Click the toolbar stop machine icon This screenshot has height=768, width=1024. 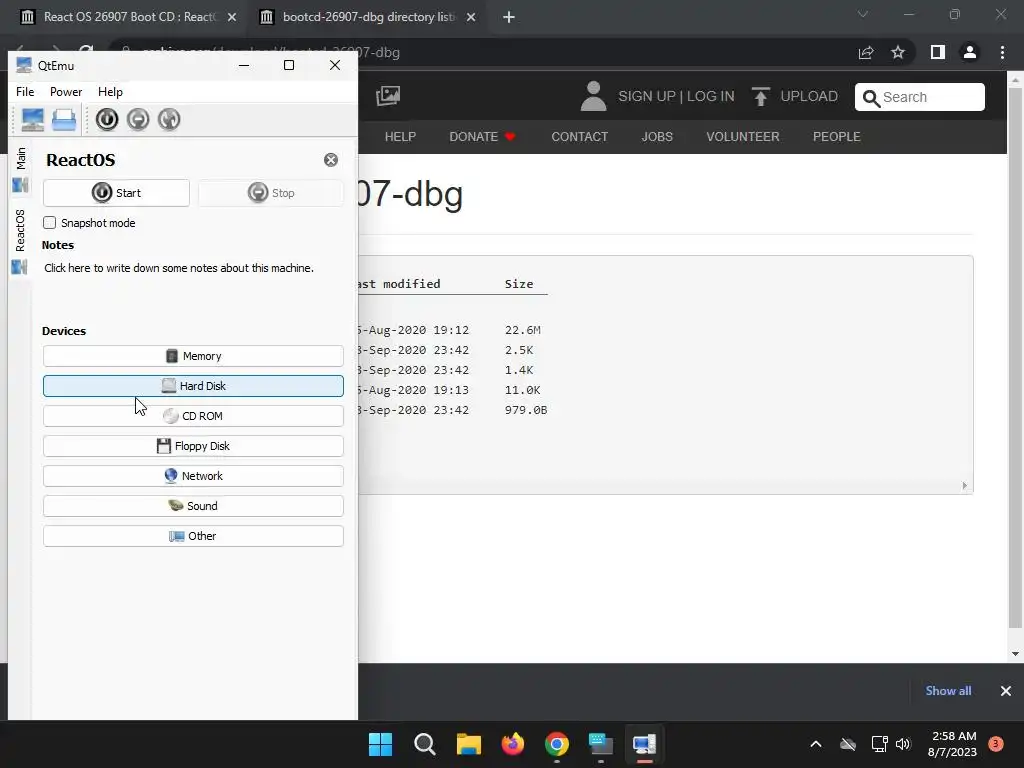click(138, 120)
